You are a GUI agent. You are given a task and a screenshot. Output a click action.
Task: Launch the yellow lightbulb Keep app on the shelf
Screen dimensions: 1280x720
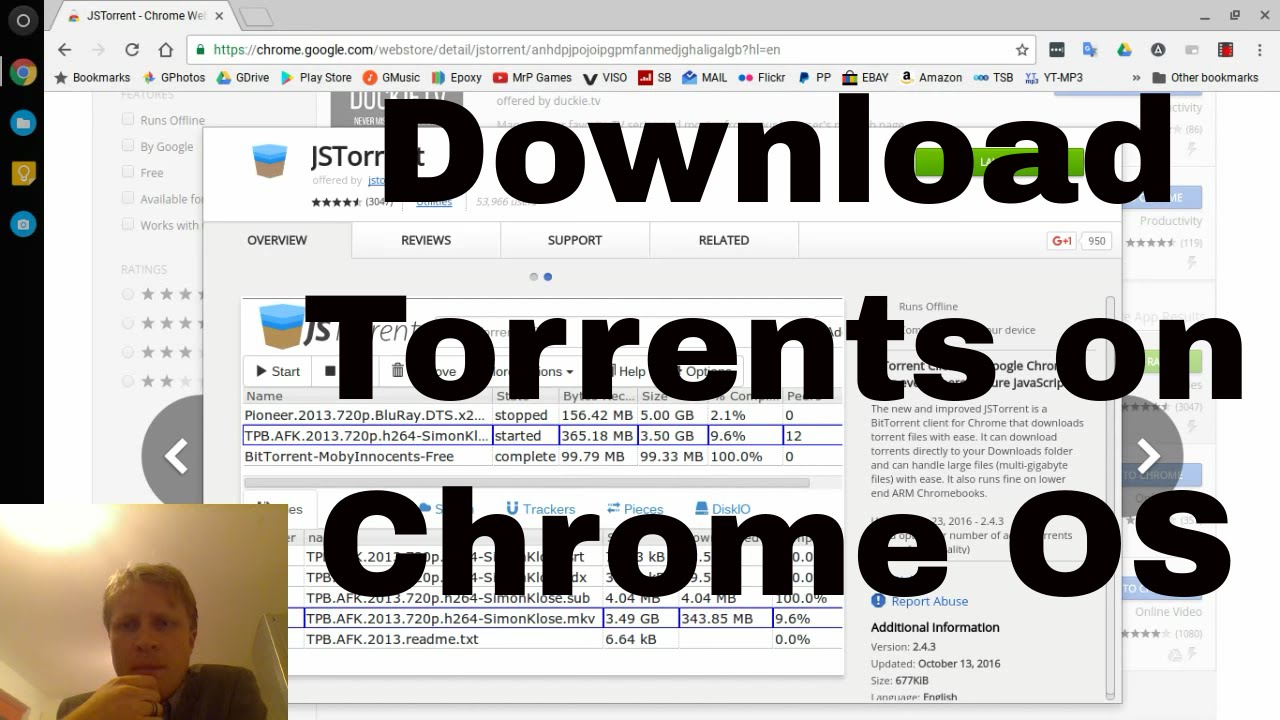pos(22,173)
